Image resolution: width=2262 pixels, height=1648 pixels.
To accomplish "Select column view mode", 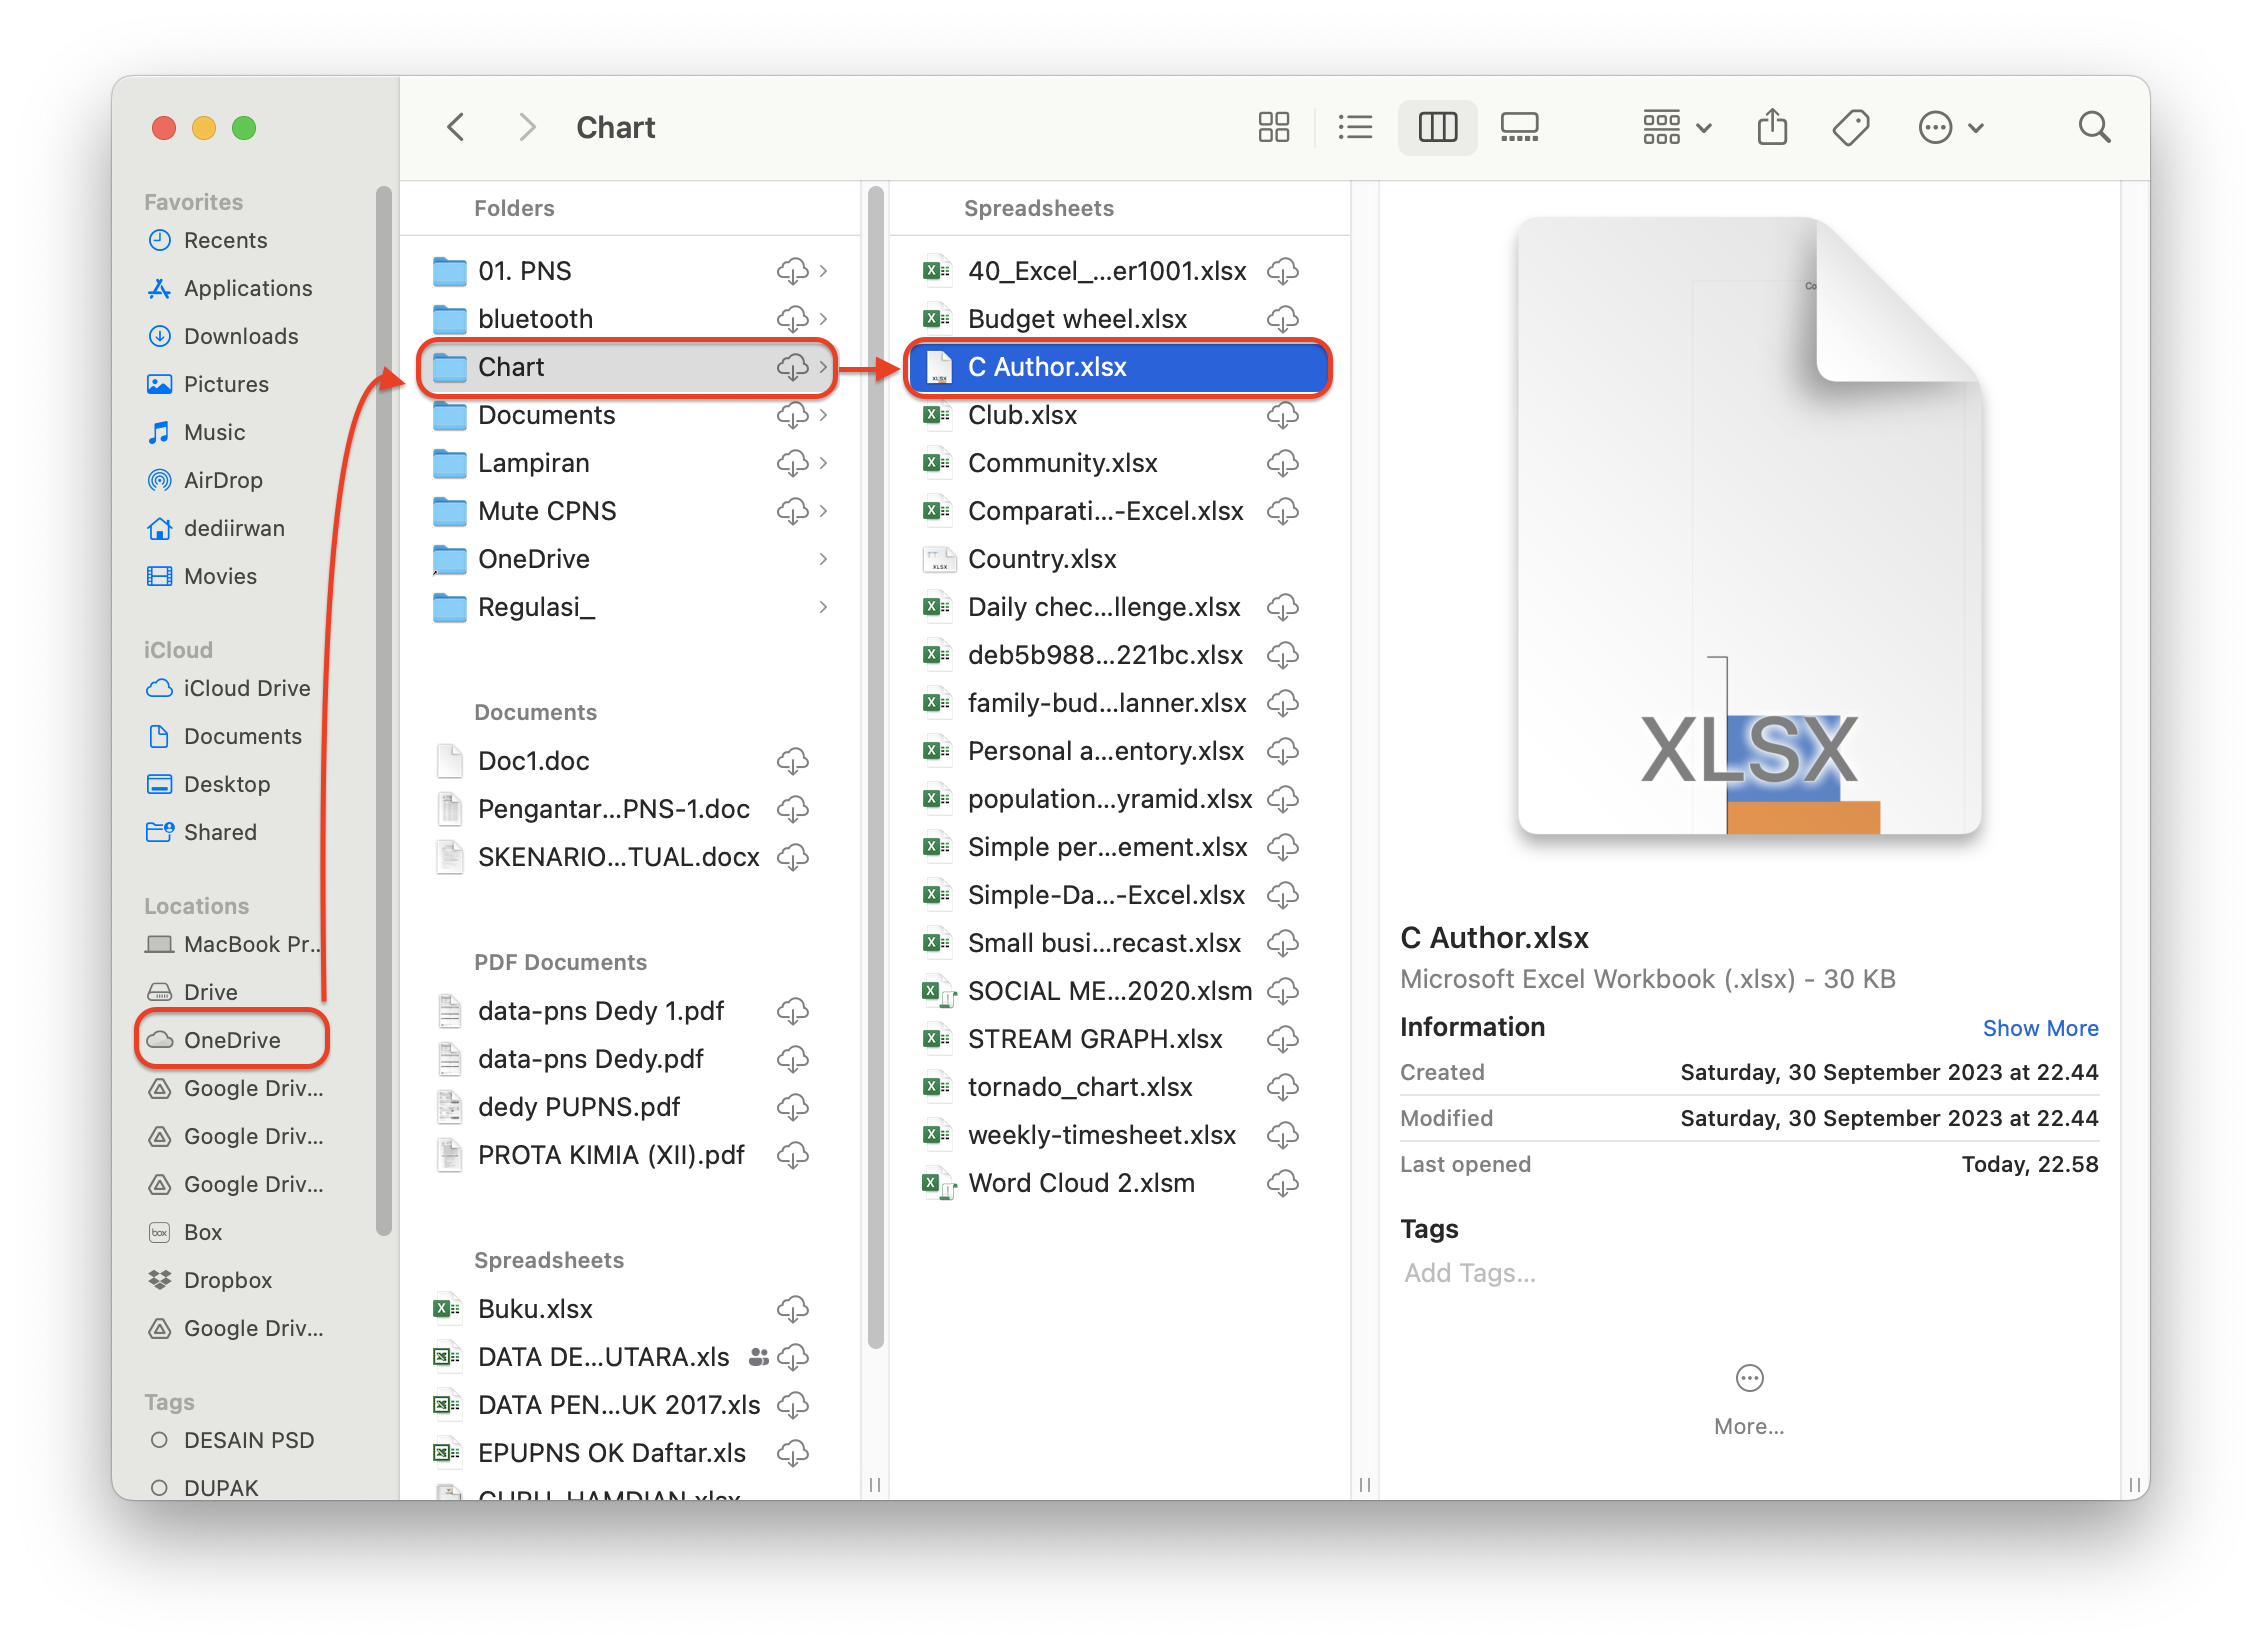I will point(1437,127).
